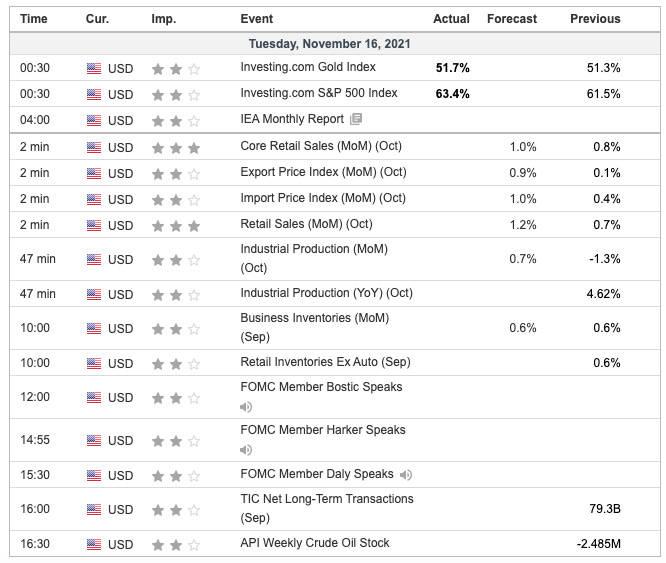This screenshot has height=563, width=666.
Task: Open Investing.com Gold Index event
Action: pos(308,67)
